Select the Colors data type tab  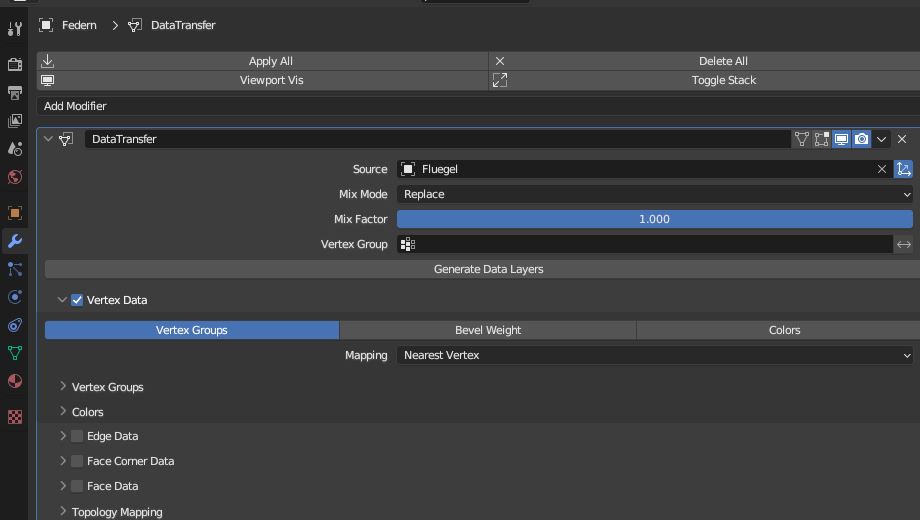[x=784, y=330]
